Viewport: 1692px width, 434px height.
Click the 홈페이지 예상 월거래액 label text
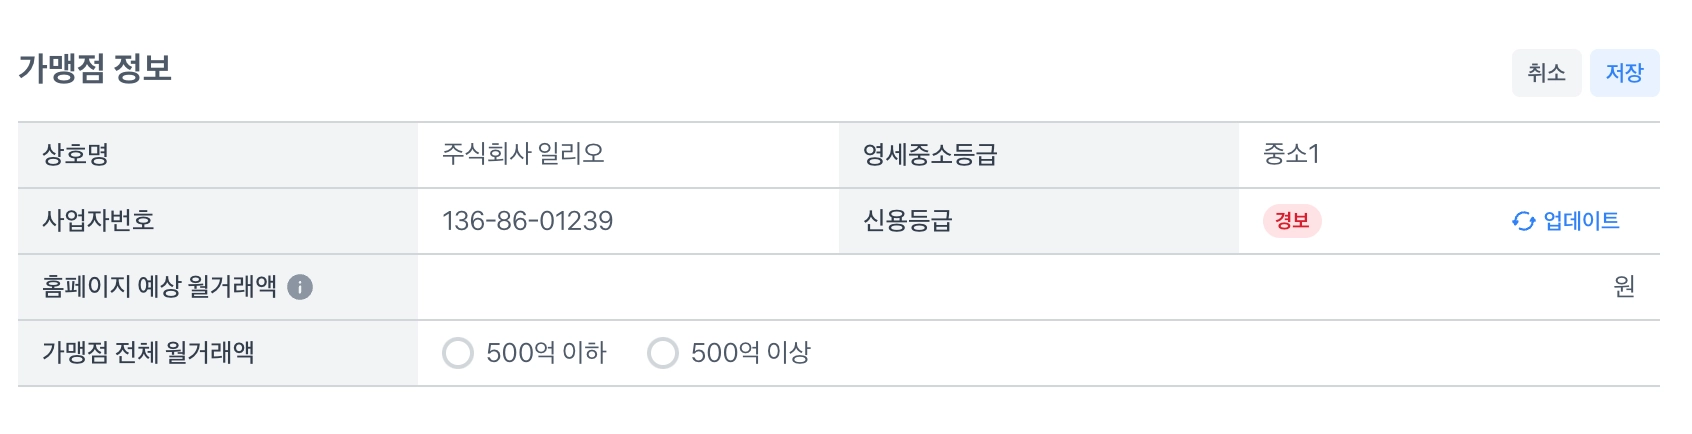159,288
